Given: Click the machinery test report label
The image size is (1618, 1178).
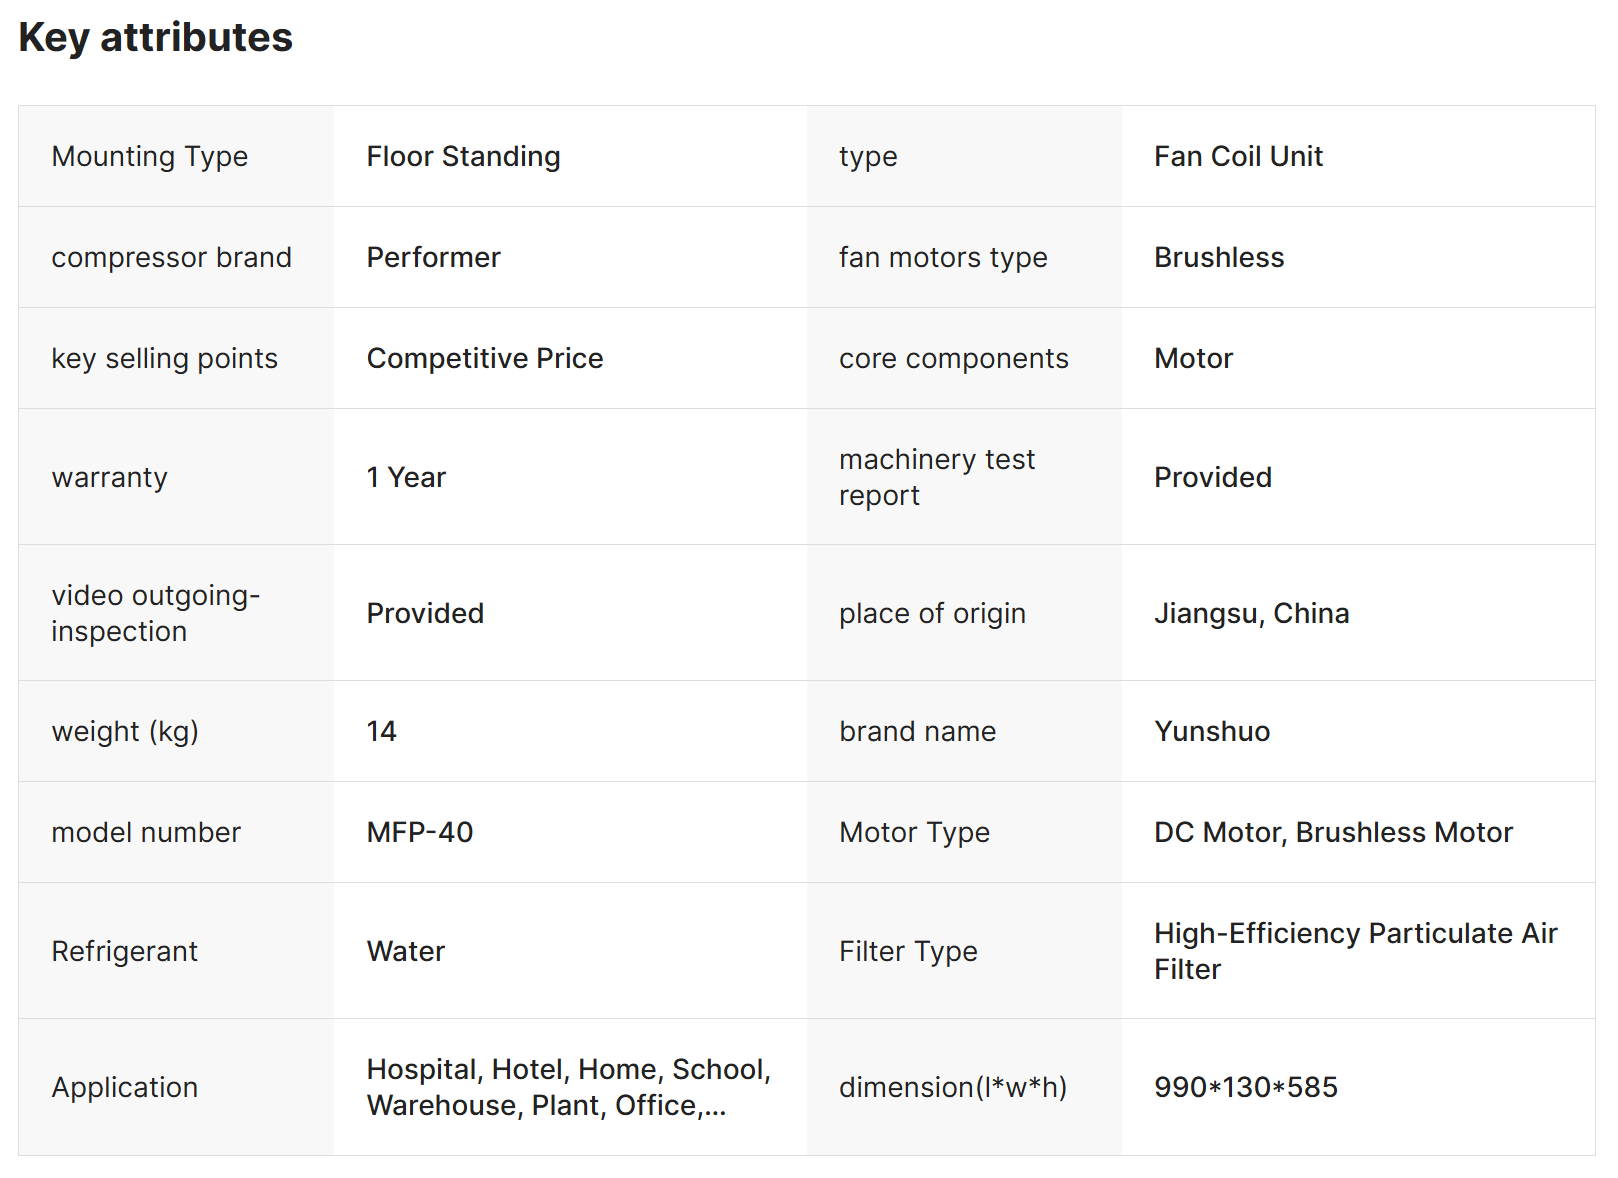Looking at the screenshot, I should [936, 477].
